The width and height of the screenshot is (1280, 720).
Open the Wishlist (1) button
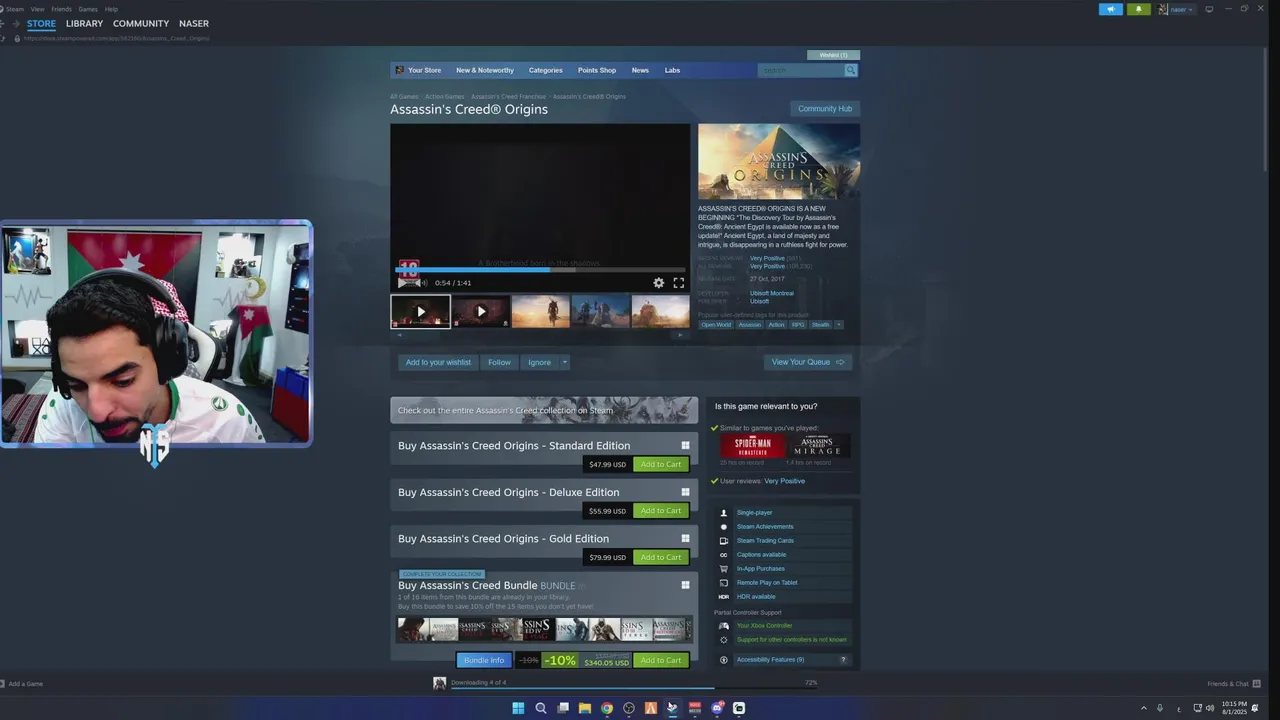click(x=833, y=55)
